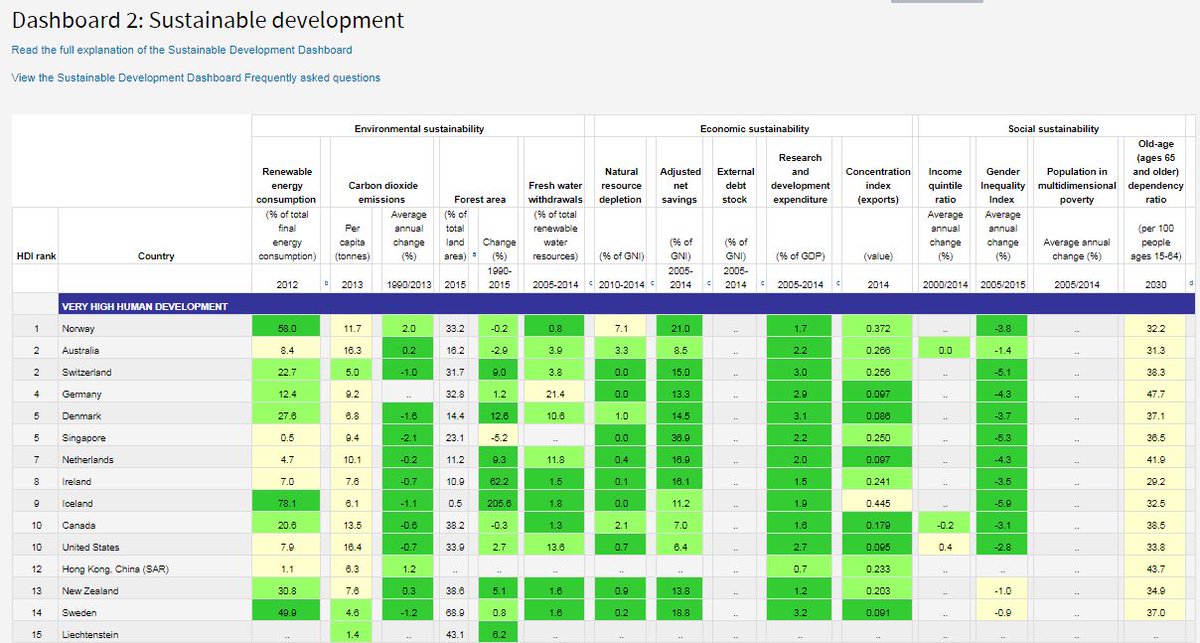Click Norway's 58.0 renewable energy cell
Image resolution: width=1200 pixels, height=643 pixels.
pos(286,328)
